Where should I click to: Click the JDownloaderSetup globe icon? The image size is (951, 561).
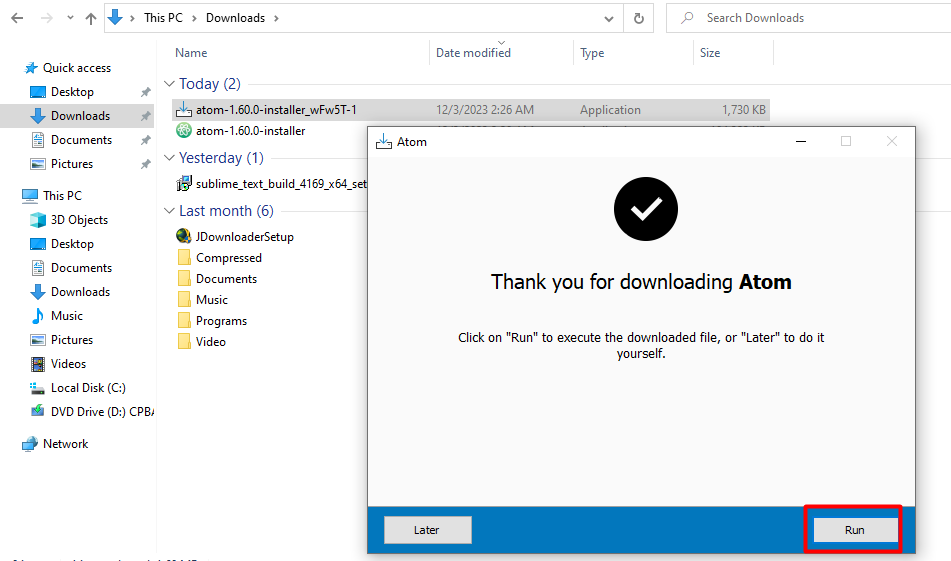184,236
